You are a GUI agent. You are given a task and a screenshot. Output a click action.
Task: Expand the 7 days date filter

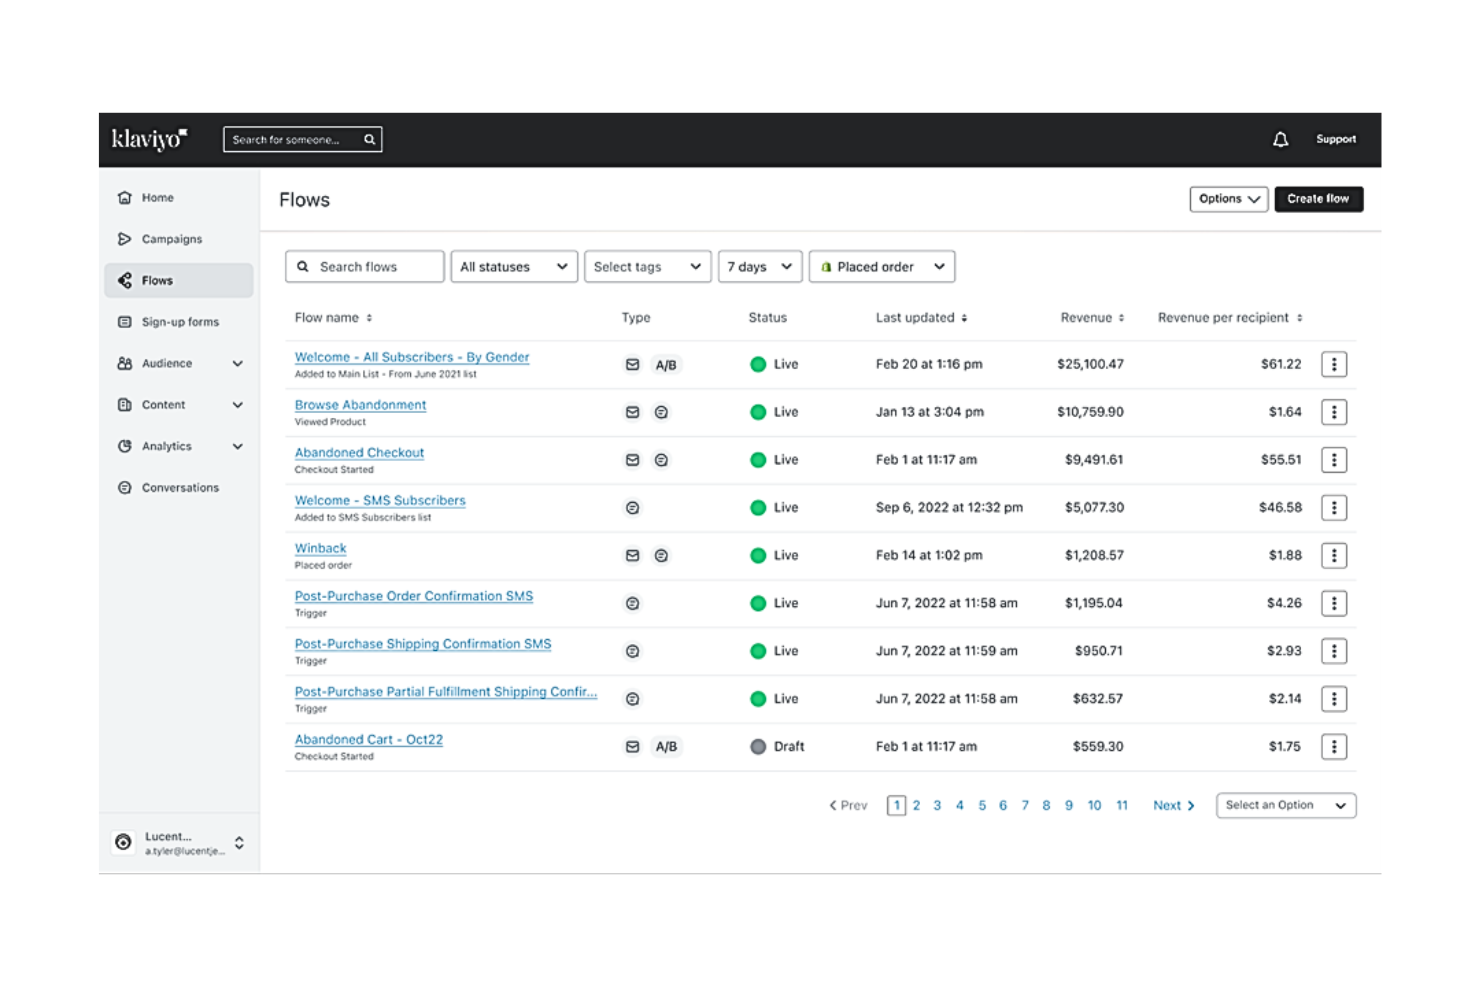tap(759, 266)
